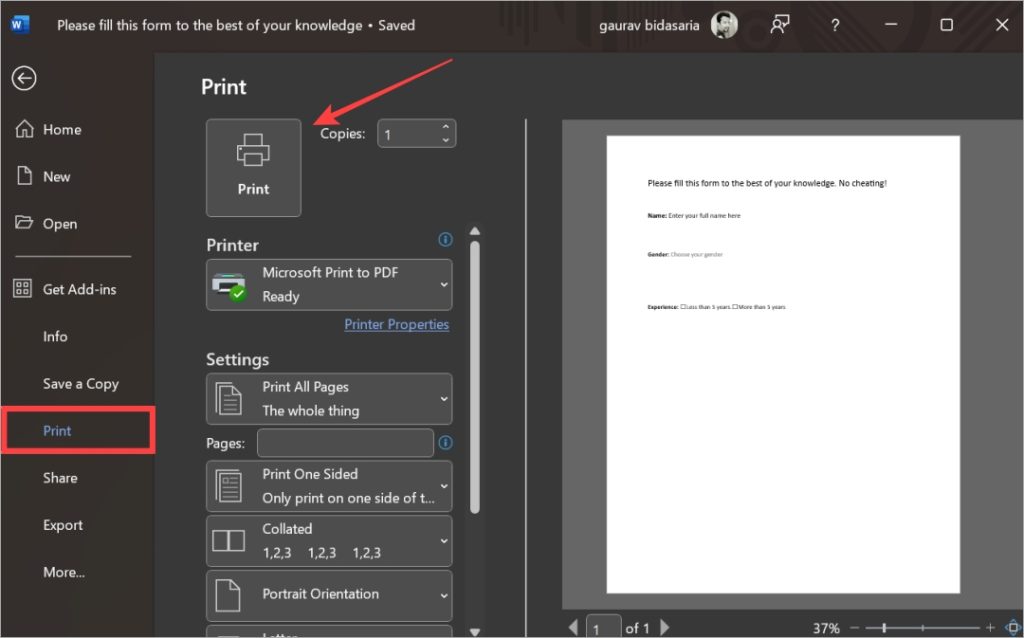
Task: Expand the Print All Pages dropdown
Action: pyautogui.click(x=329, y=399)
